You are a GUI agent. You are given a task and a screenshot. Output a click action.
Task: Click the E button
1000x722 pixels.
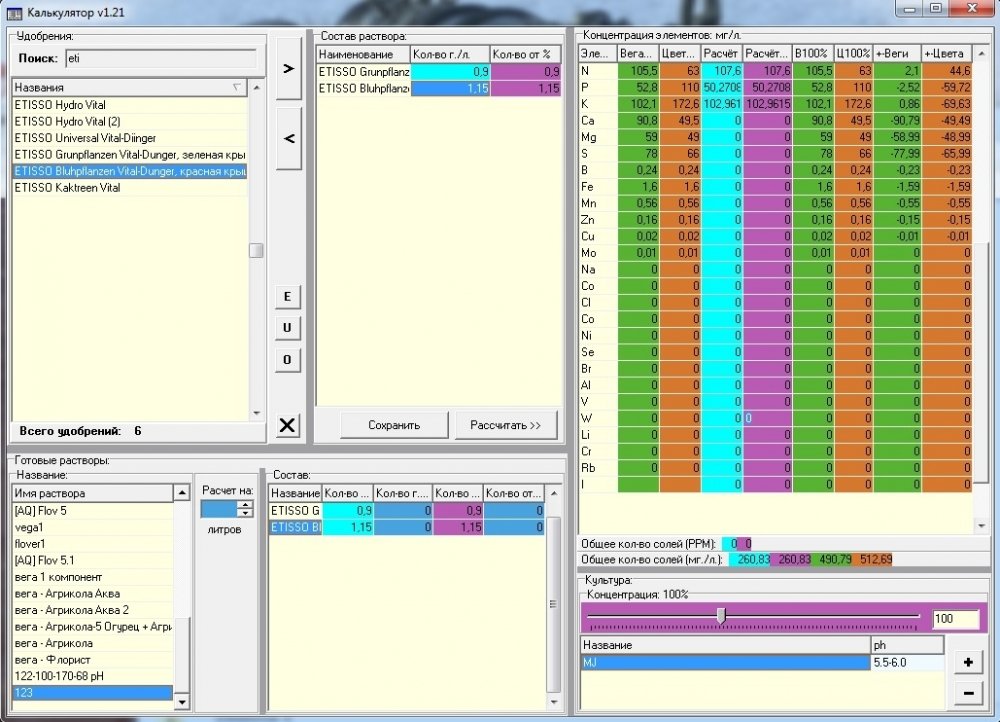287,297
